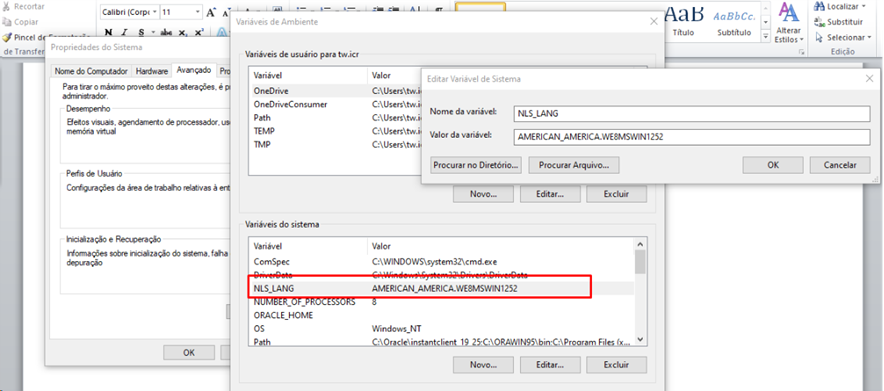The image size is (884, 391).
Task: Click Copiar in Word clipboard group
Action: click(20, 22)
